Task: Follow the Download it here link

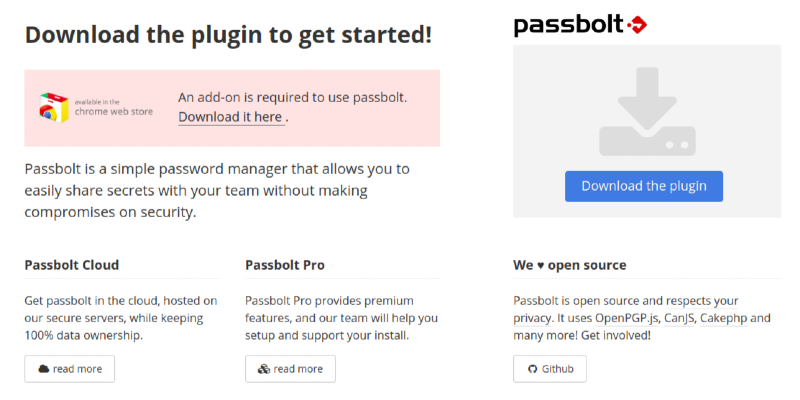Action: 230,117
